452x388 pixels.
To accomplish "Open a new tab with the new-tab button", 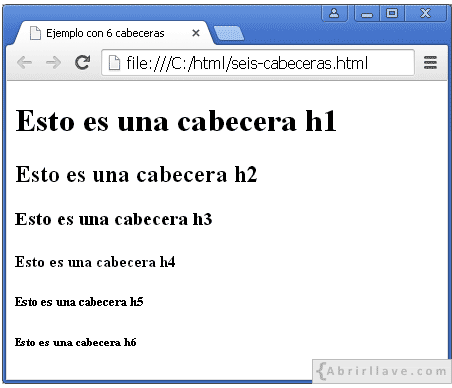I will [229, 33].
